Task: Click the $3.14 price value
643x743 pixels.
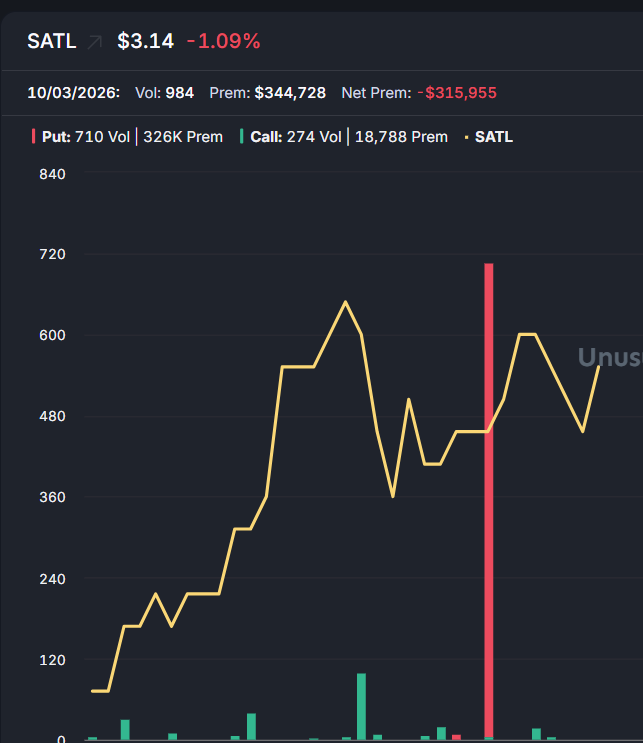Action: (x=145, y=41)
